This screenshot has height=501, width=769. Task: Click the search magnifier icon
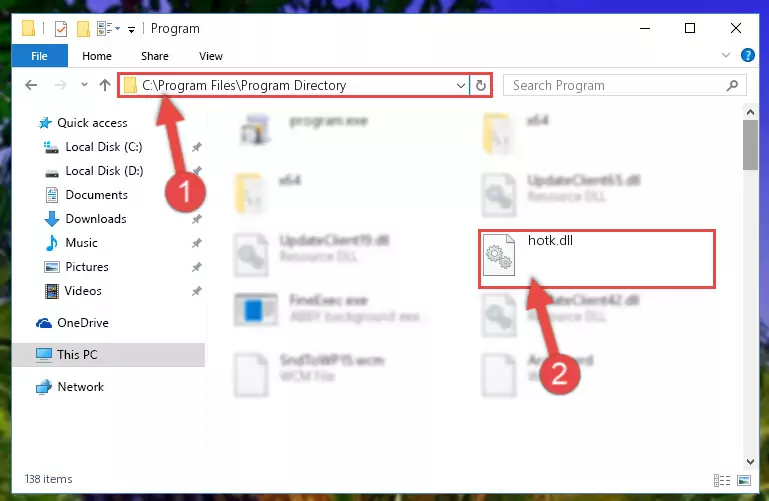click(732, 85)
